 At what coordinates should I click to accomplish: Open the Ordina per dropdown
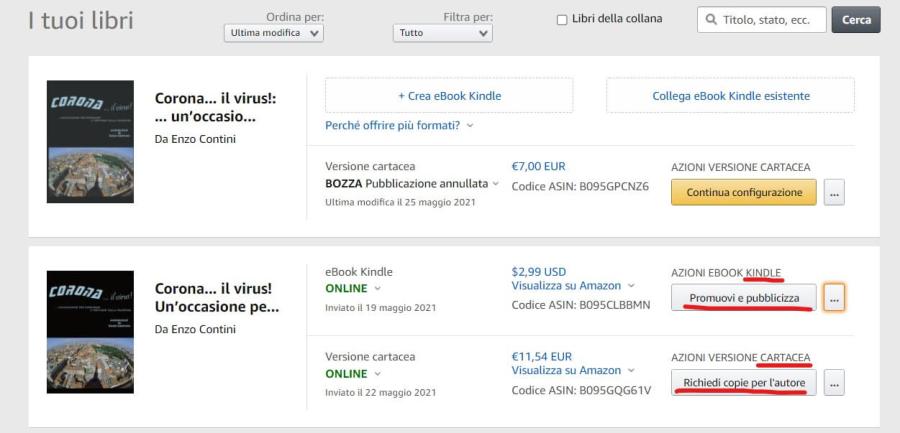(x=274, y=33)
